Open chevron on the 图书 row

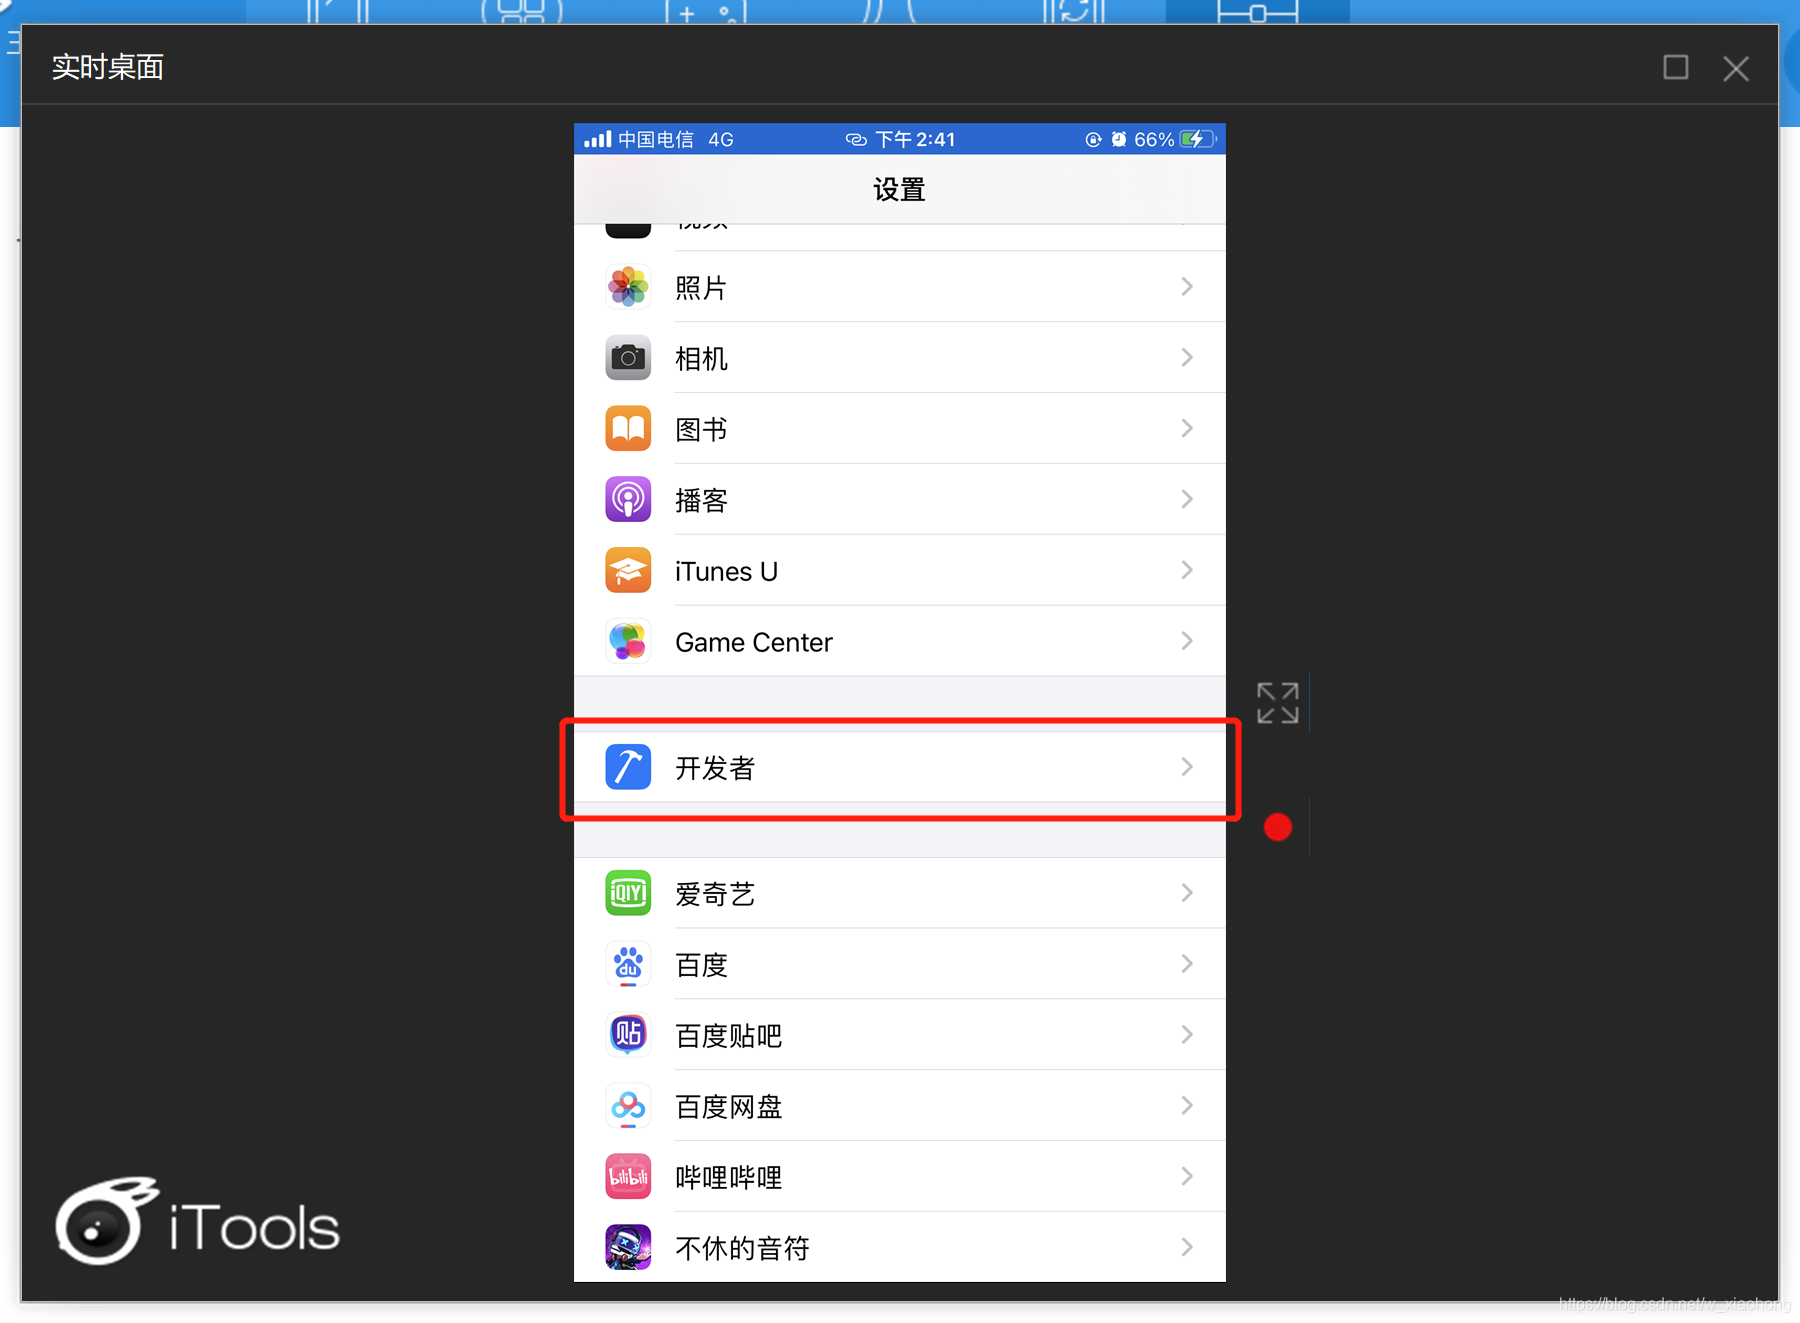[1187, 429]
